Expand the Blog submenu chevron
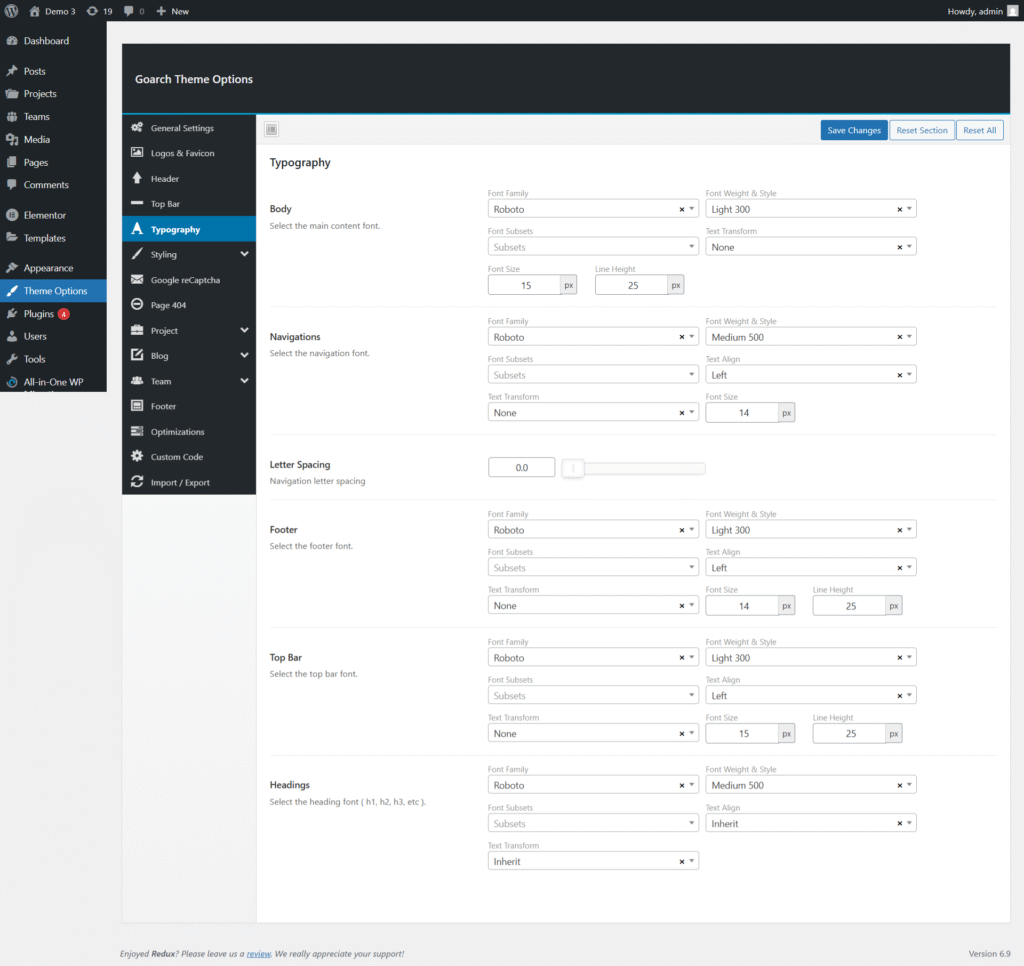This screenshot has height=966, width=1024. click(x=244, y=355)
